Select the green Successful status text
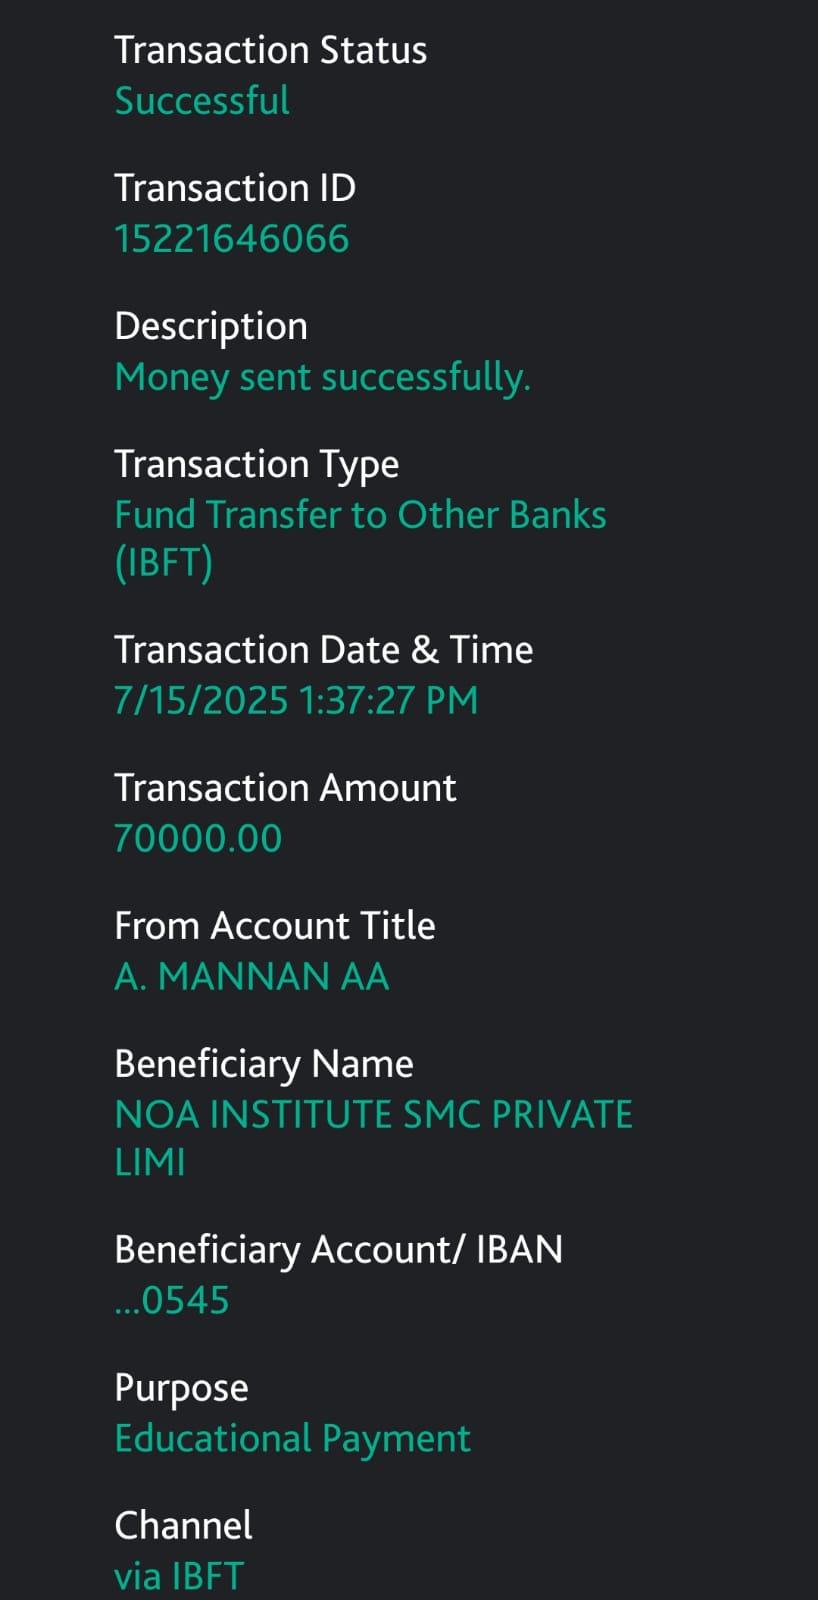This screenshot has height=1600, width=818. [x=202, y=101]
